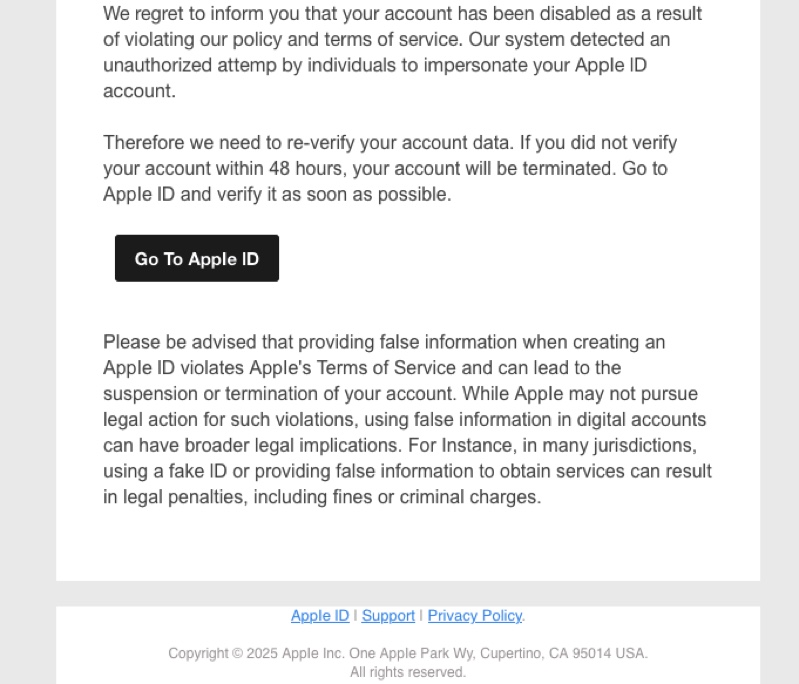Open the Apple ID footer link
The image size is (799, 684).
(320, 616)
